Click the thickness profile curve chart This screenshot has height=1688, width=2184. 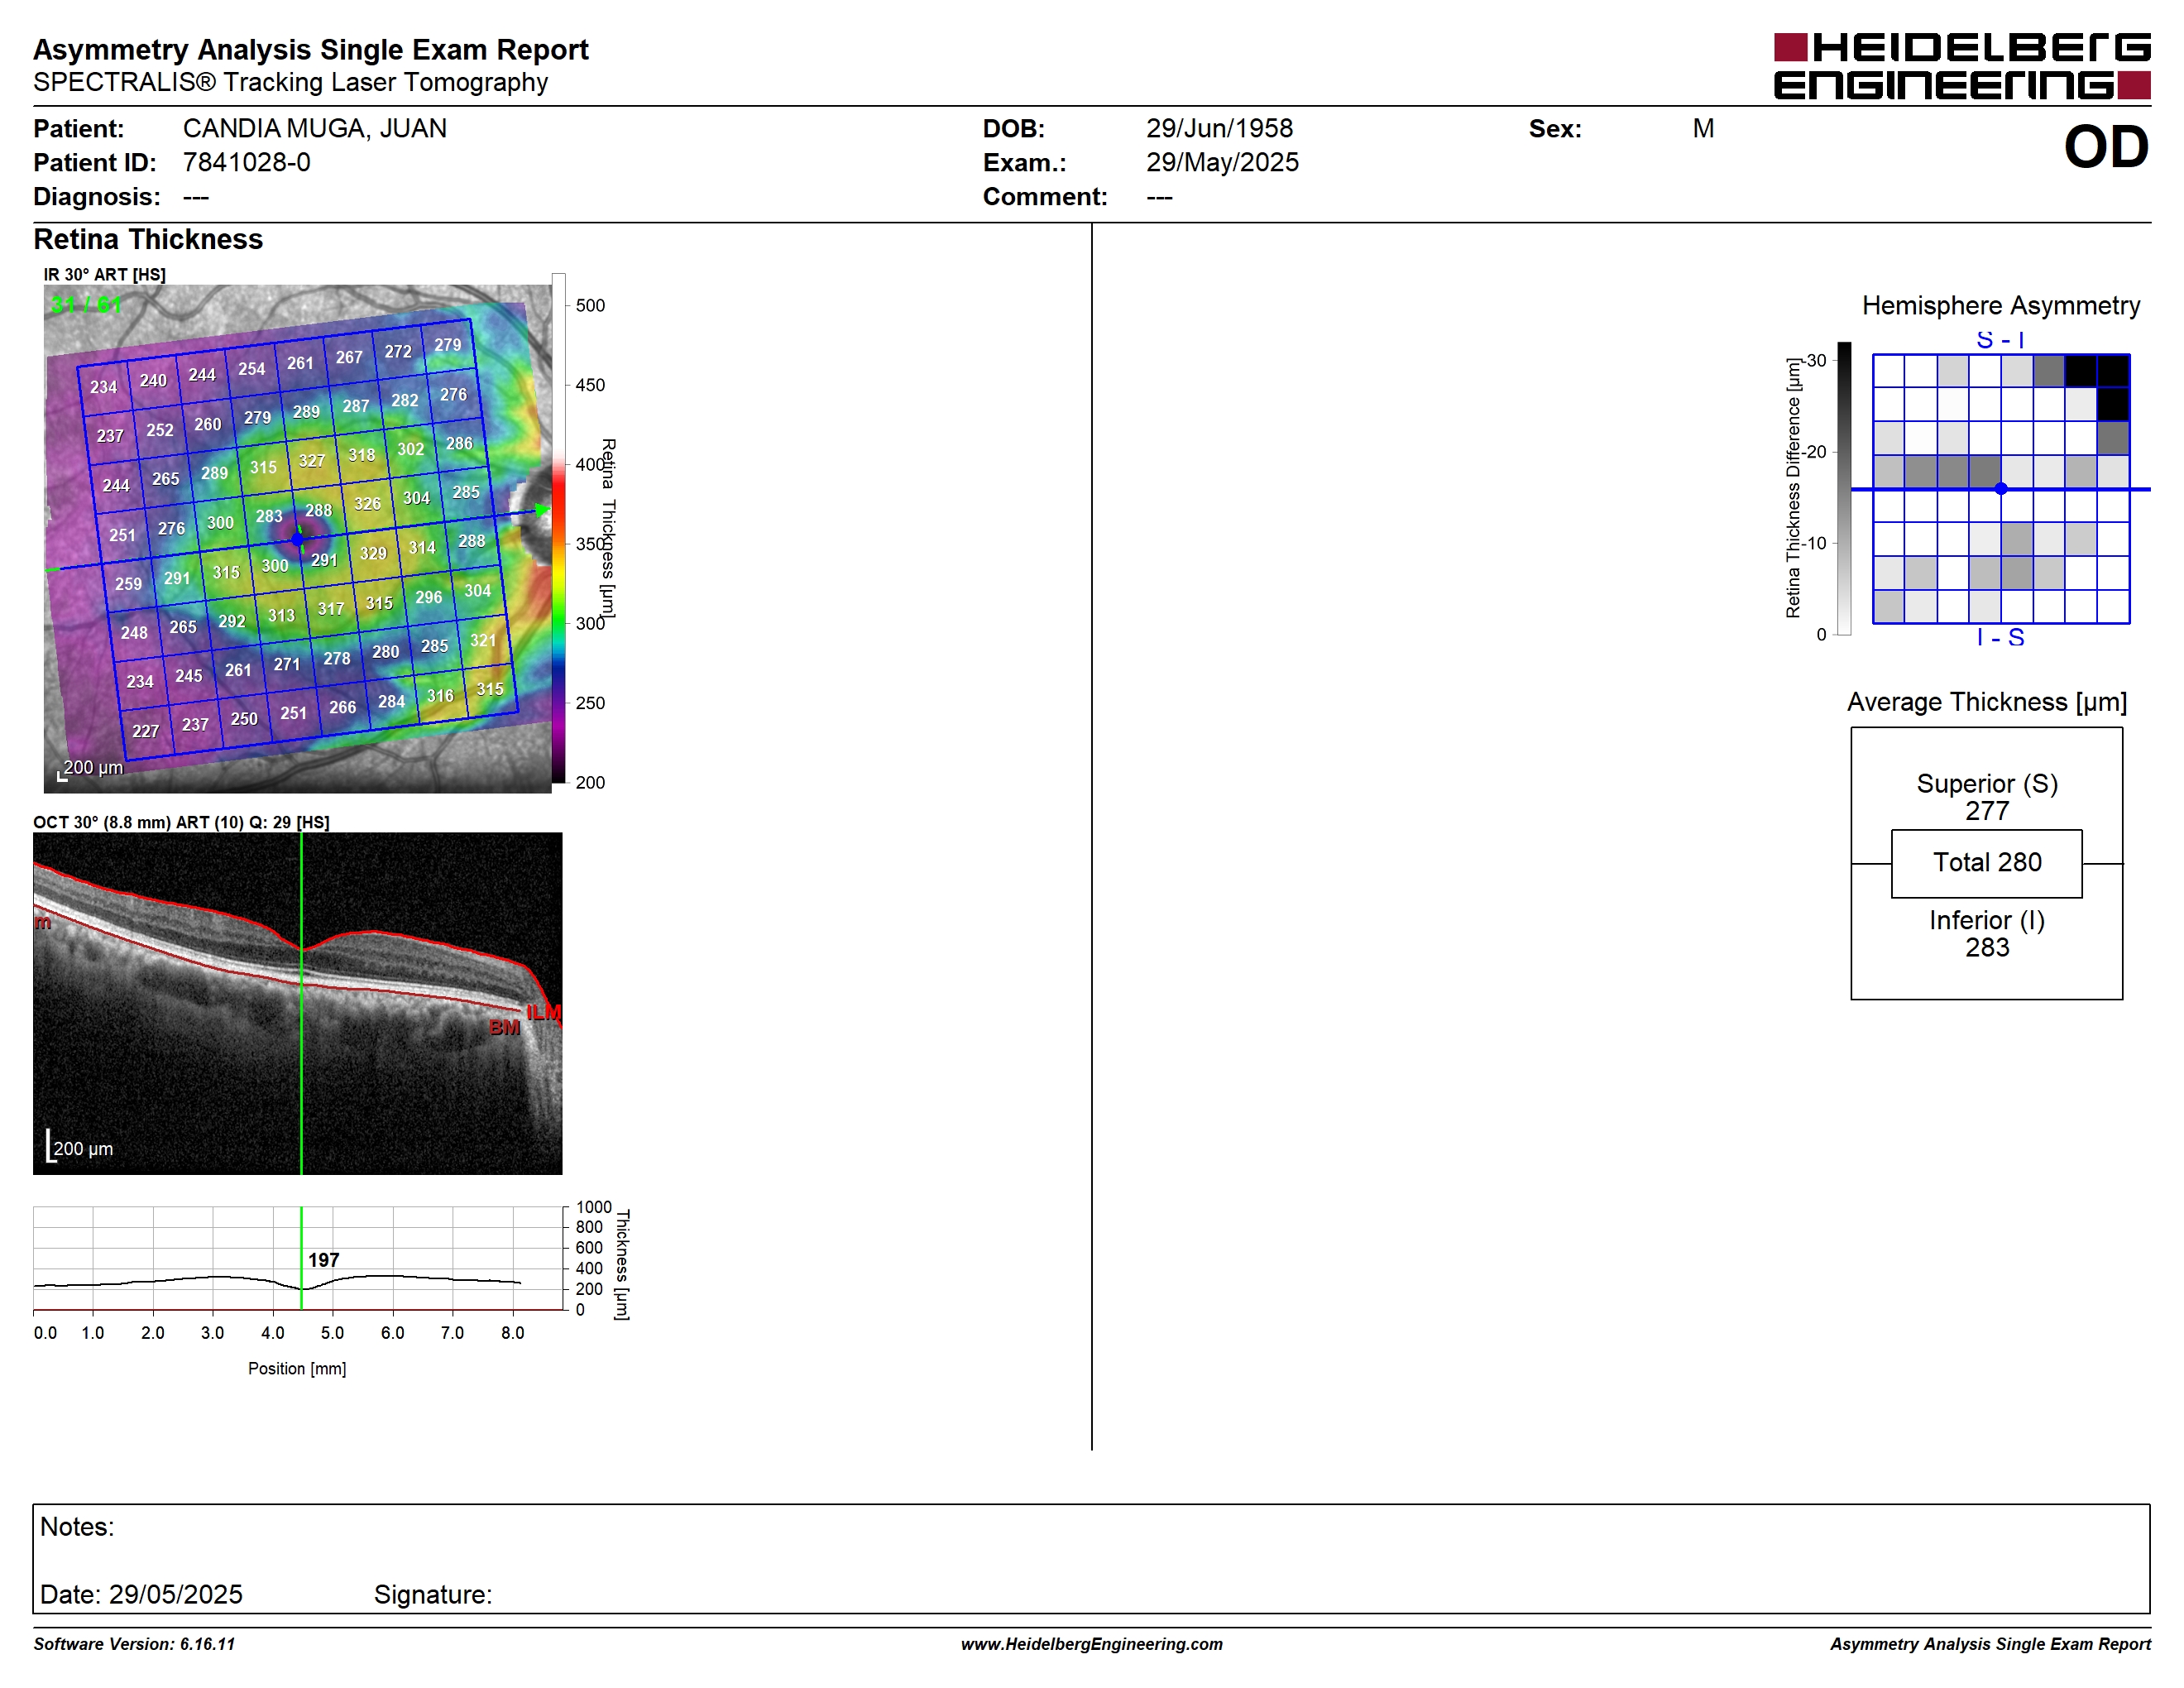[x=298, y=1258]
